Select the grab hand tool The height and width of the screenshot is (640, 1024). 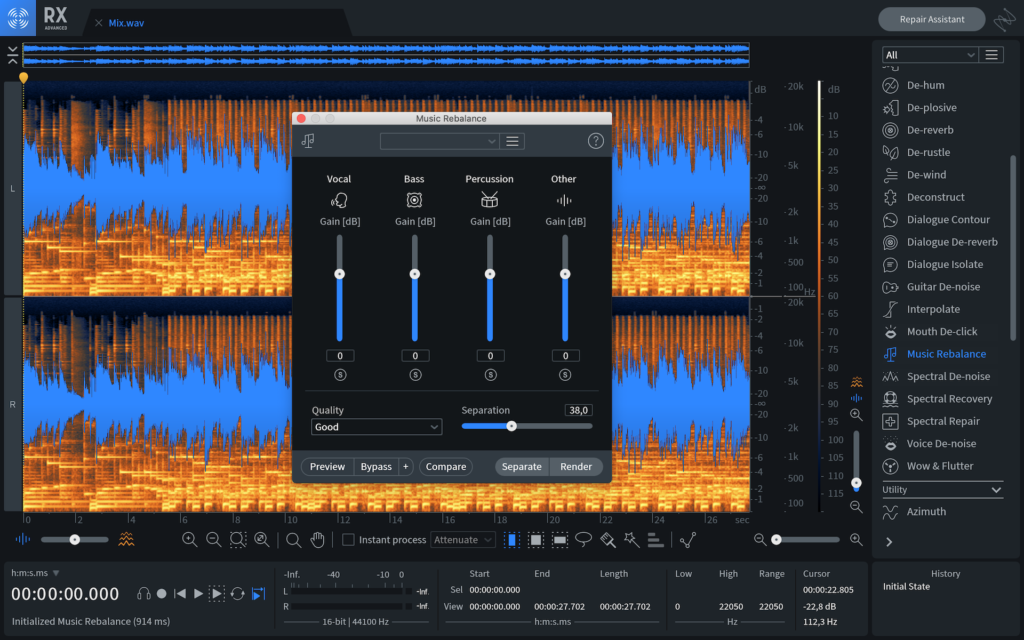pos(317,540)
